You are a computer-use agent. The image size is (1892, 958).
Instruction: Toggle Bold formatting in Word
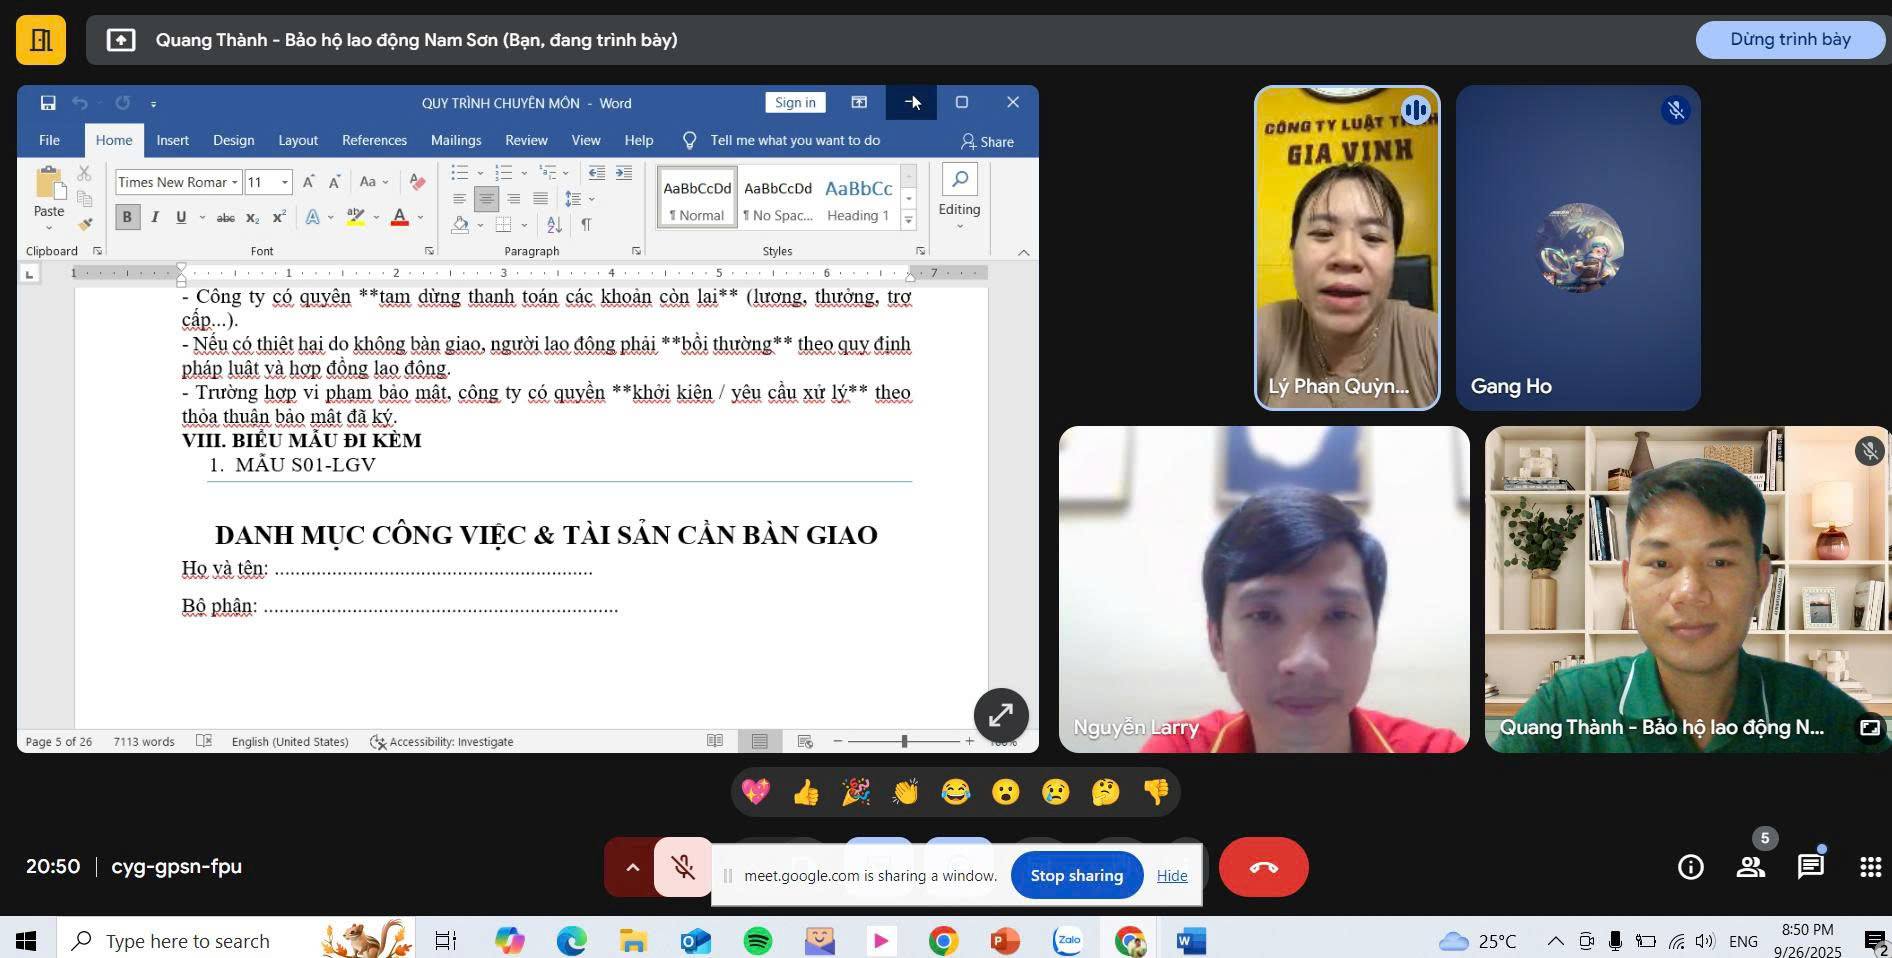[127, 217]
